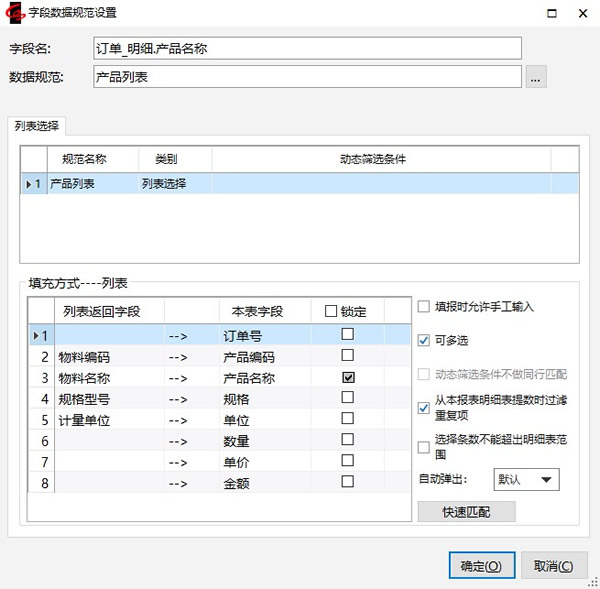This screenshot has width=600, height=589.
Task: Click the 数据规范 text field
Action: (307, 77)
